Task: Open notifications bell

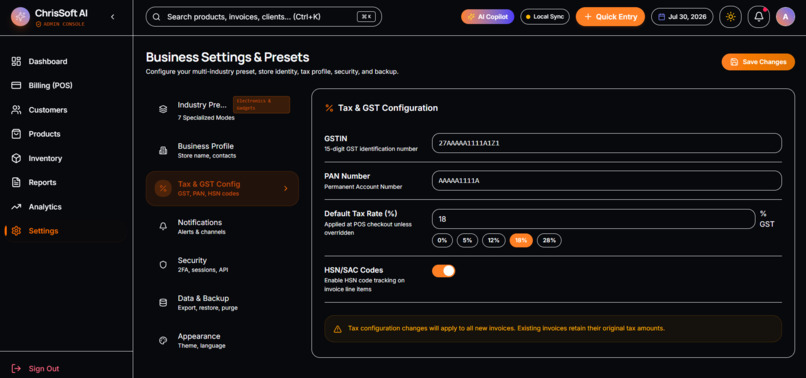Action: [x=759, y=16]
